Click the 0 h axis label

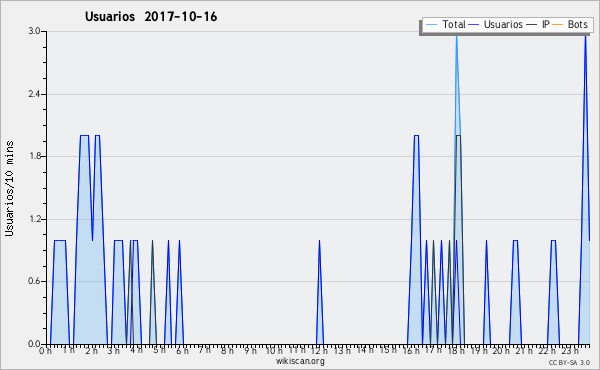[x=45, y=350]
